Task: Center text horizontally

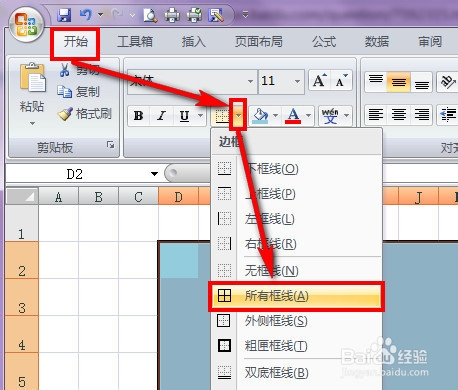Action: coord(399,115)
